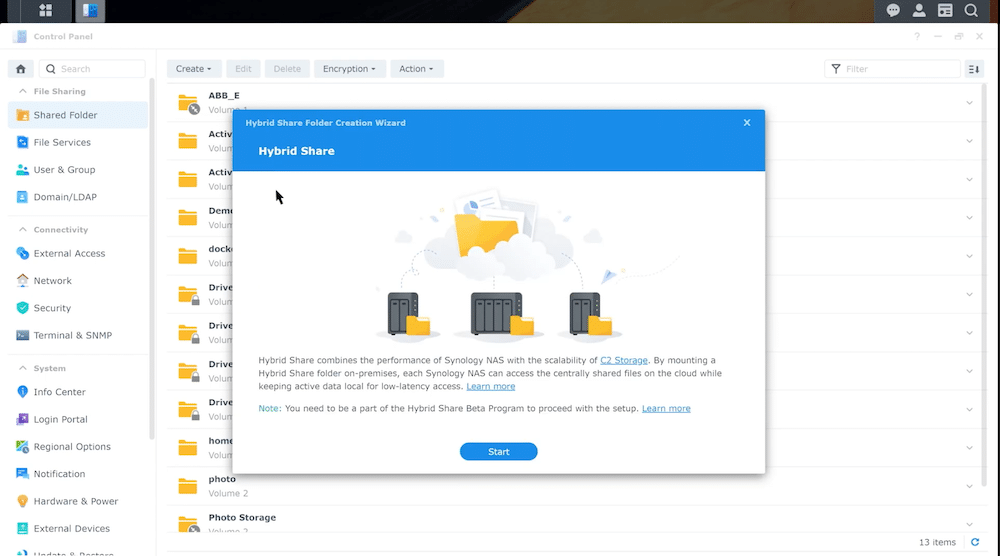Image resolution: width=1000 pixels, height=556 pixels.
Task: Click the sort order toggle icon
Action: click(x=974, y=69)
